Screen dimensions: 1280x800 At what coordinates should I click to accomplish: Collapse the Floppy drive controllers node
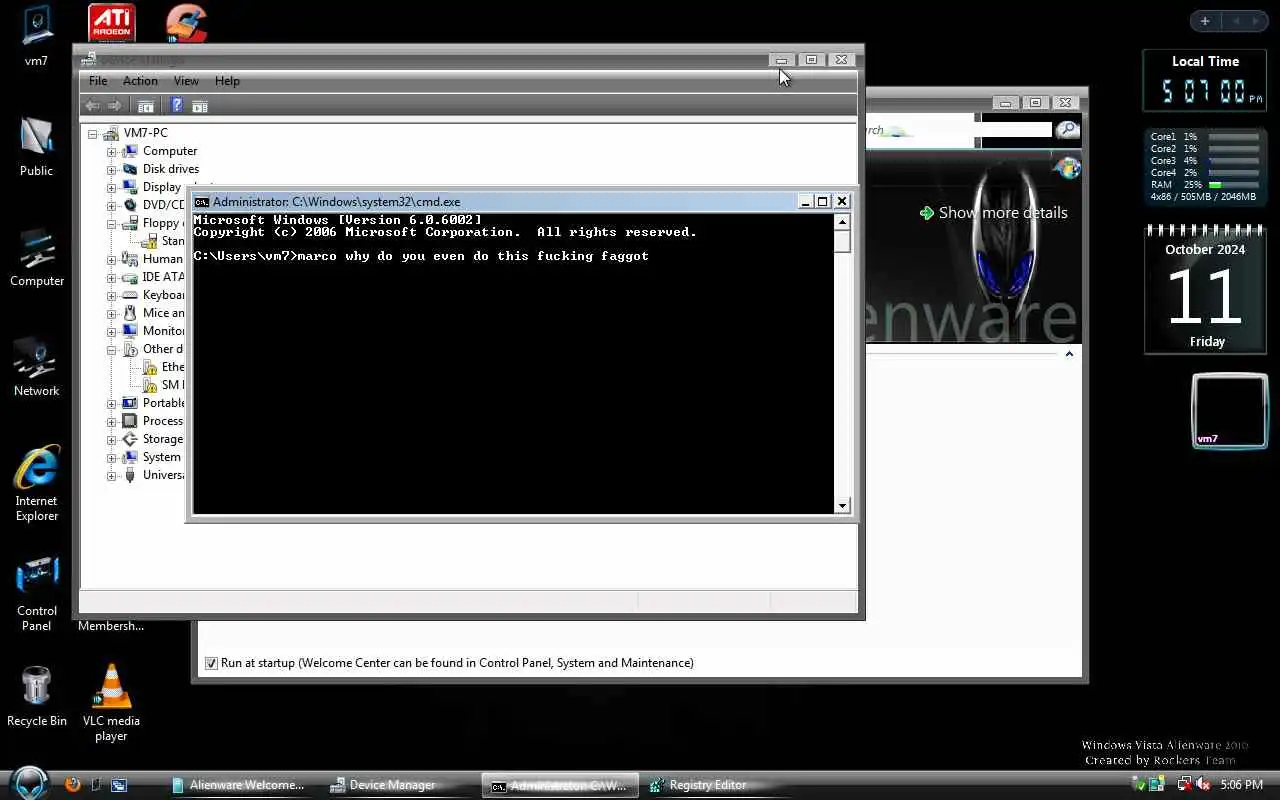pos(112,223)
